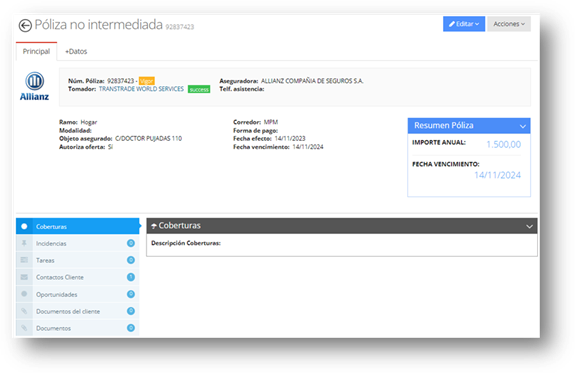Click the bottom Documentos paperclip icon

click(24, 328)
